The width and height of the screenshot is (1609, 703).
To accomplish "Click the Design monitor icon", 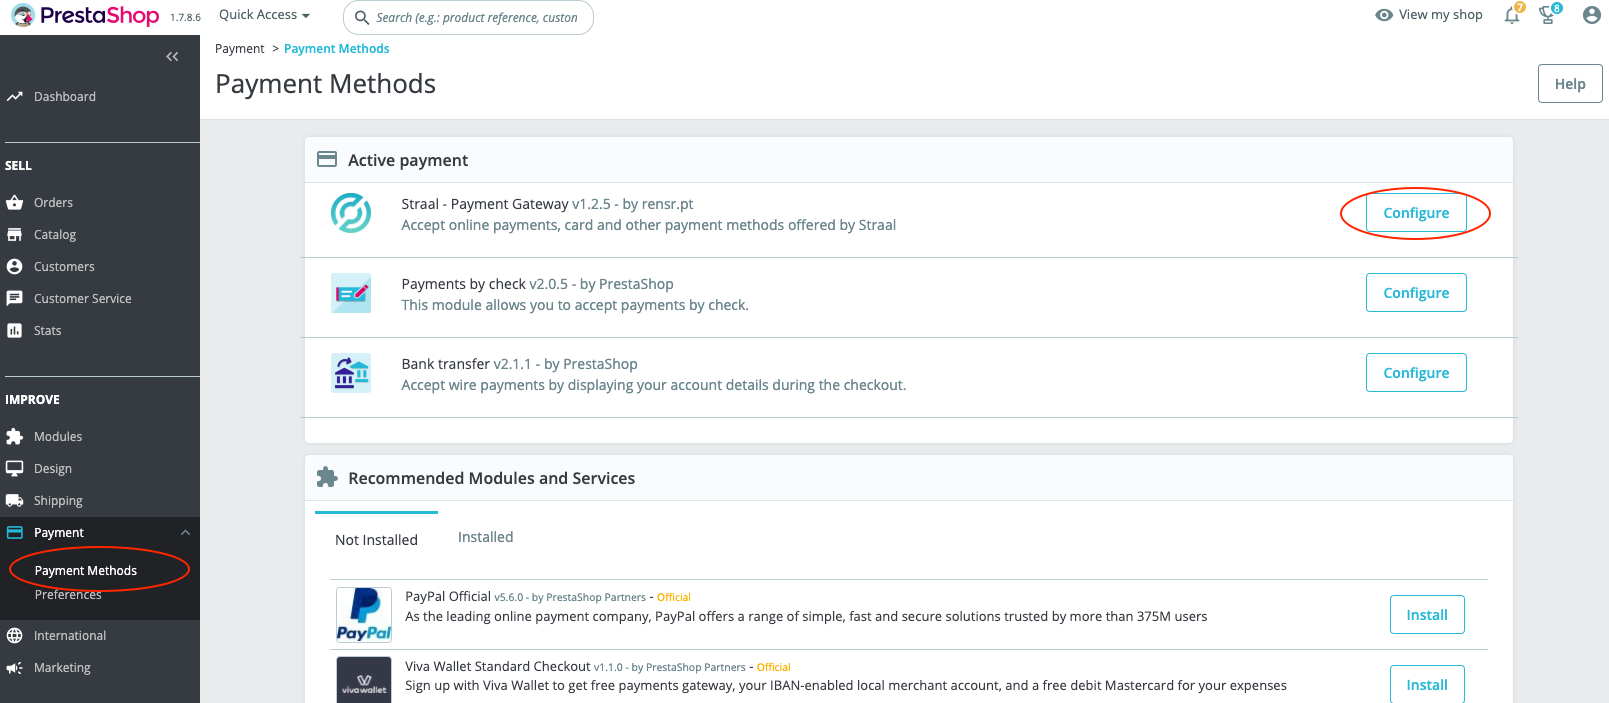I will [14, 469].
